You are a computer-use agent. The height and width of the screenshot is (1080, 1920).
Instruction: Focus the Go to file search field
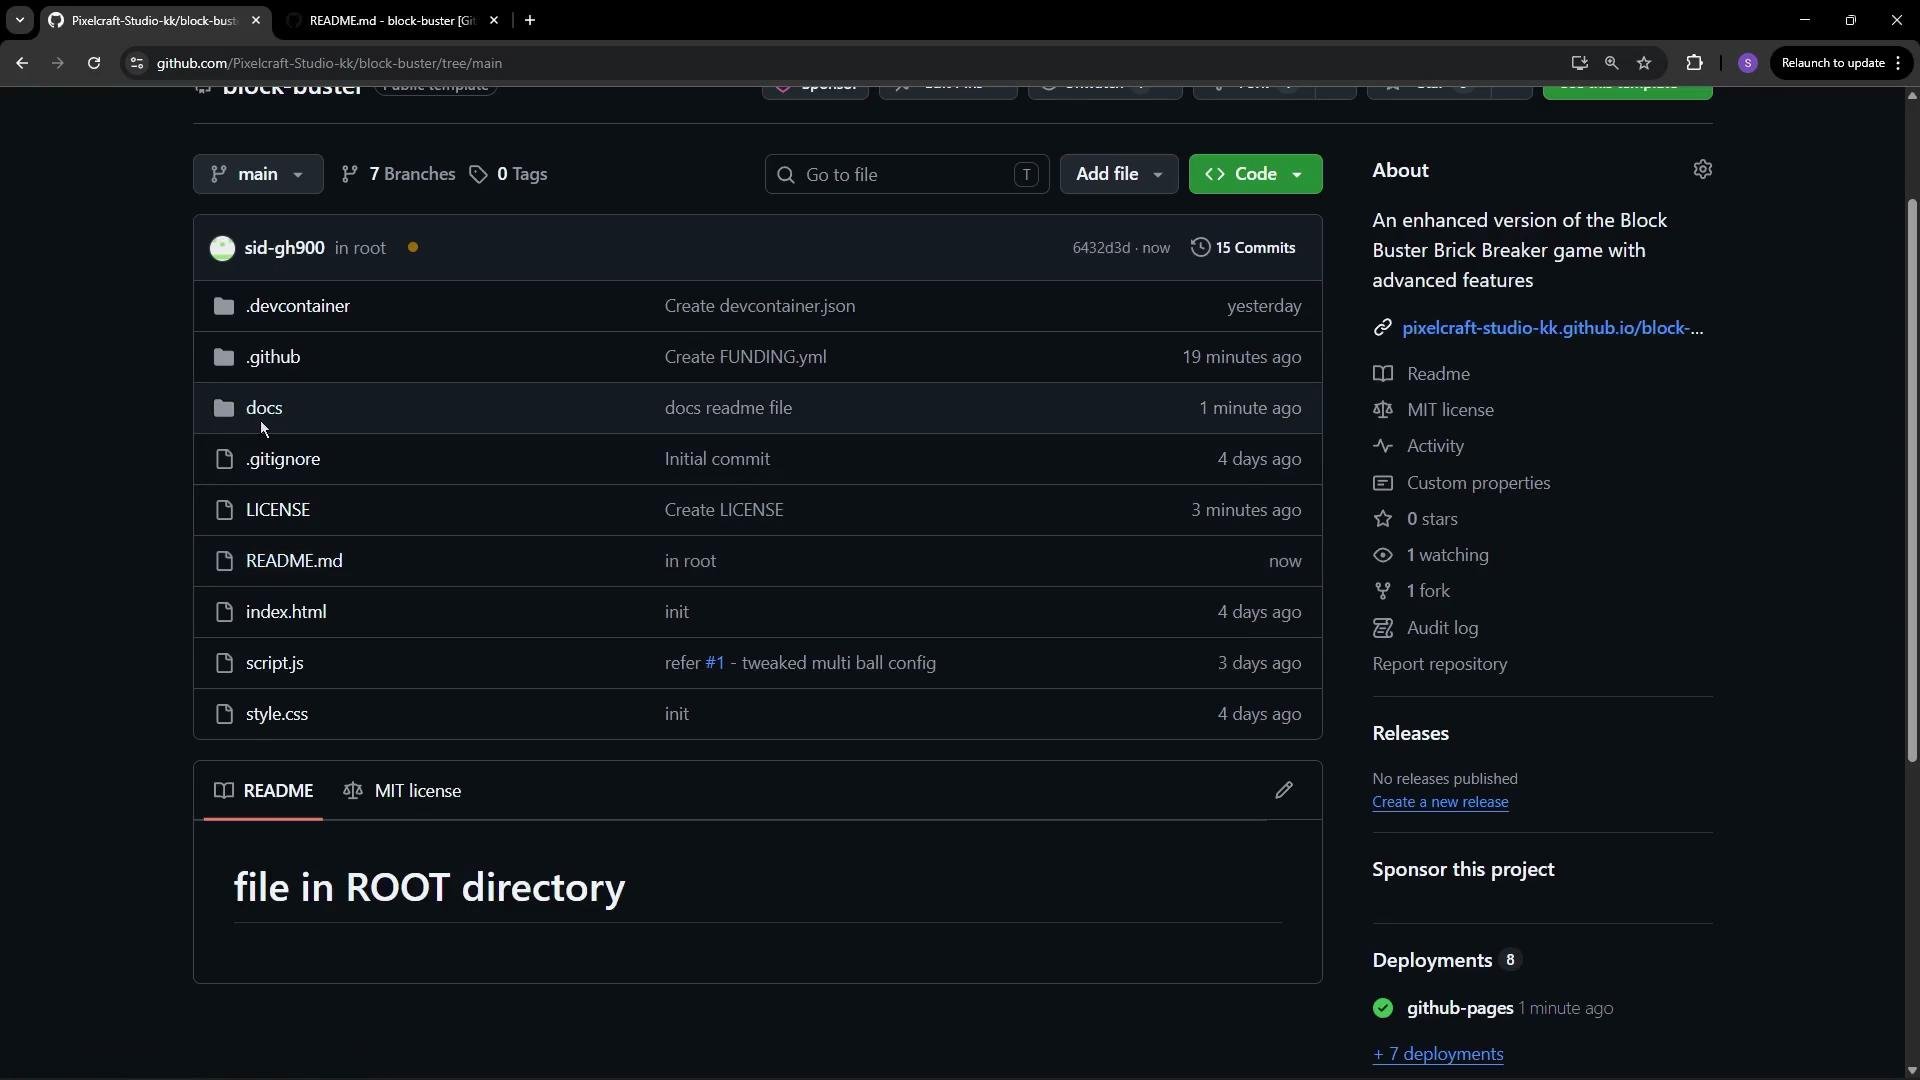coord(907,174)
